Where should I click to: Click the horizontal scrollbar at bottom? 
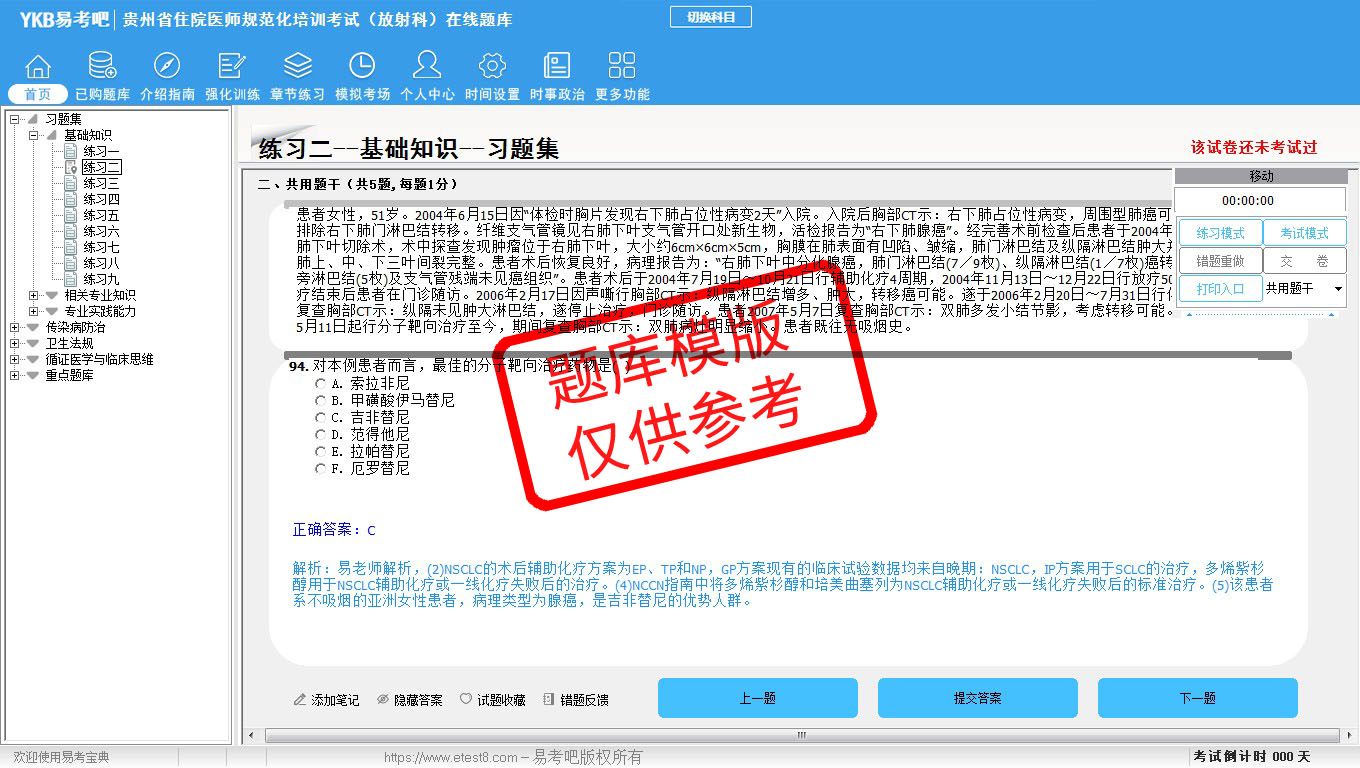(x=800, y=736)
